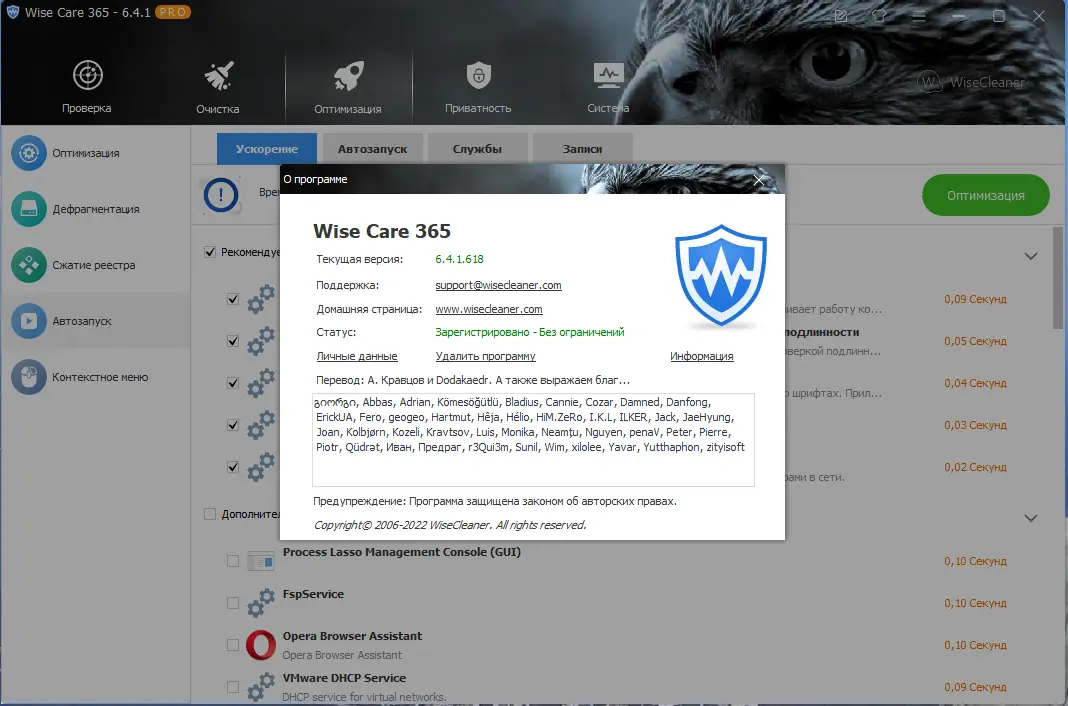Viewport: 1068px width, 706px height.
Task: Click the 0,10 Секунд value for FspService
Action: point(975,603)
